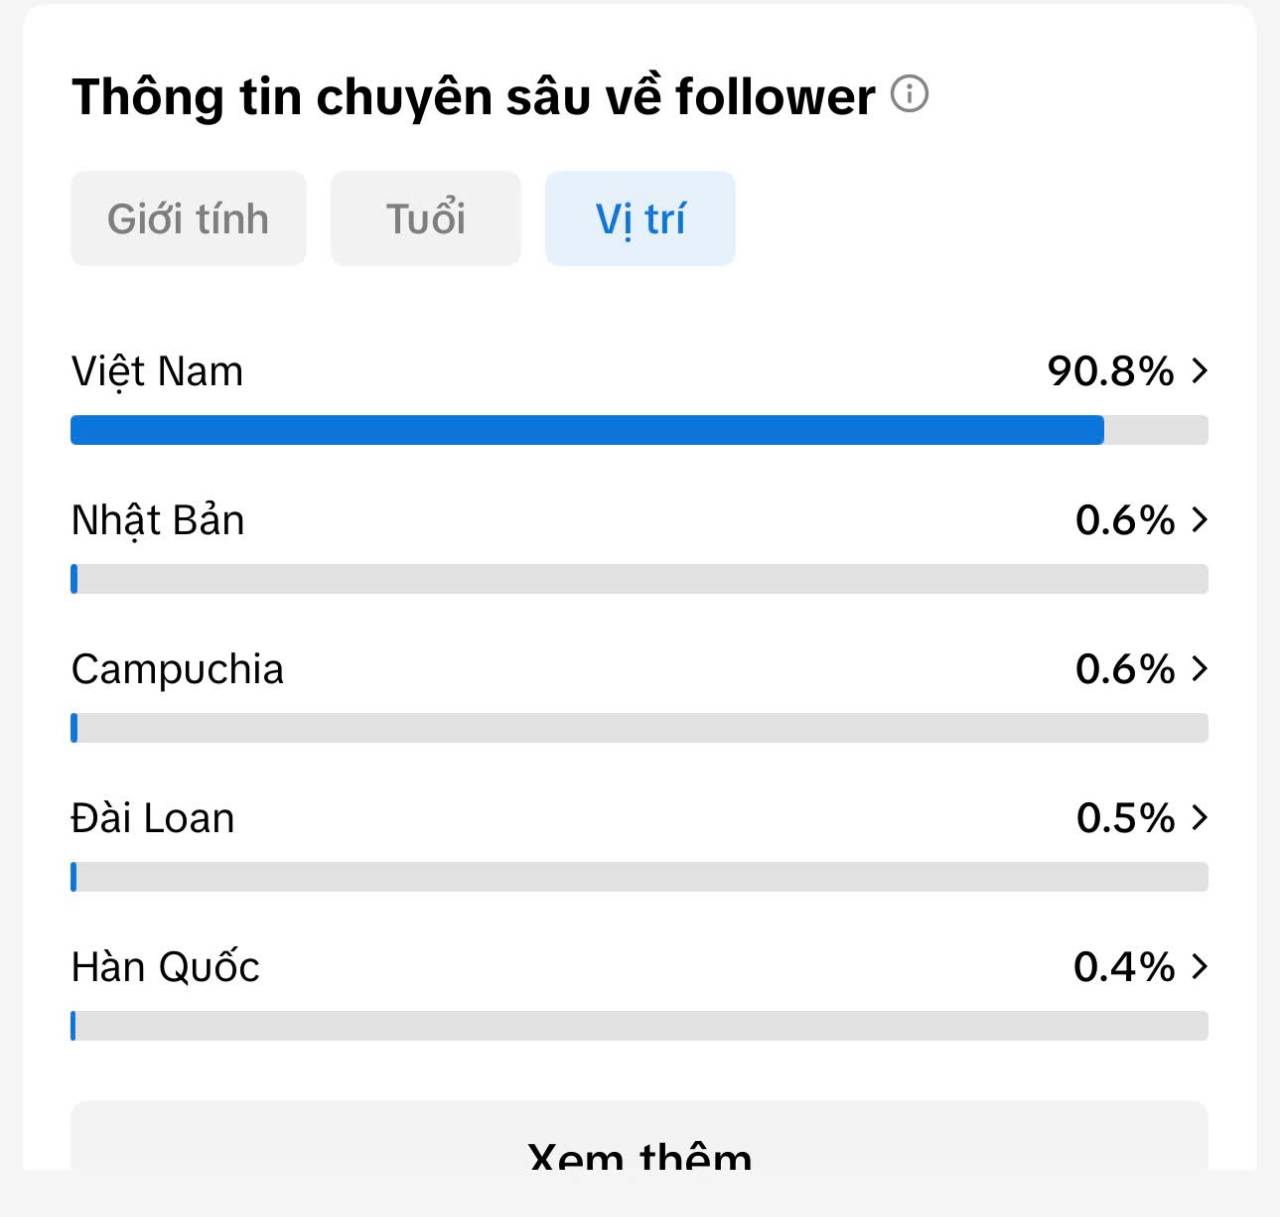Expand the Đài Loan chevron arrow

click(x=1199, y=818)
